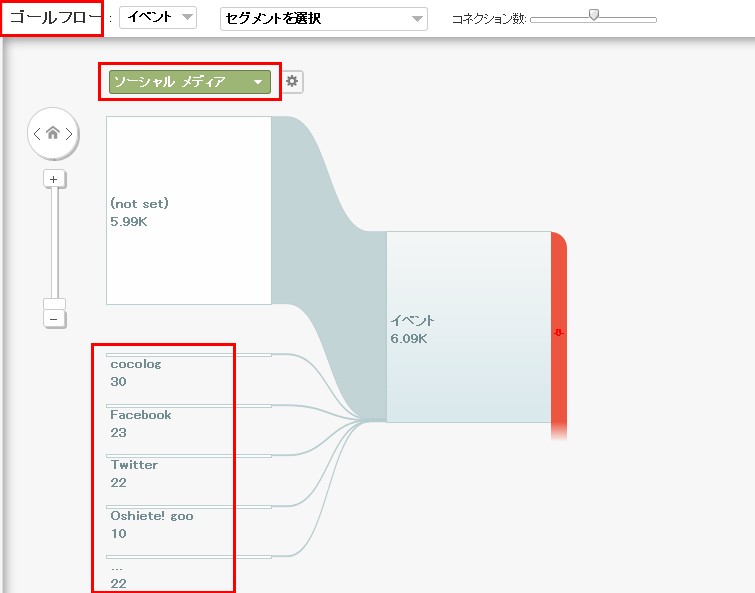Image resolution: width=755 pixels, height=593 pixels.
Task: Click the home icon in navigation control
Action: click(53, 134)
